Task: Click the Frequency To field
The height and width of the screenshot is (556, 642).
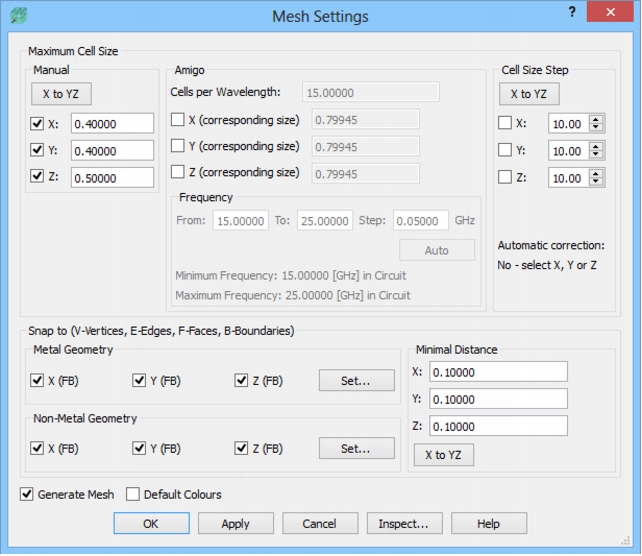Action: [325, 221]
